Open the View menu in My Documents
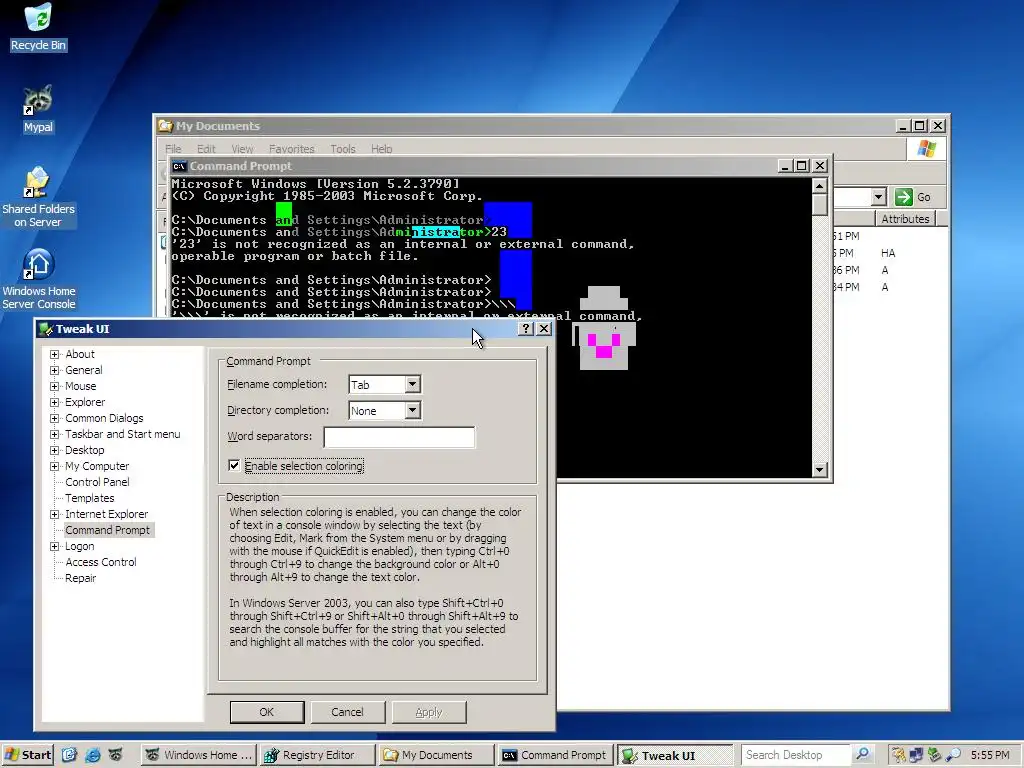This screenshot has height=768, width=1024. [x=242, y=149]
